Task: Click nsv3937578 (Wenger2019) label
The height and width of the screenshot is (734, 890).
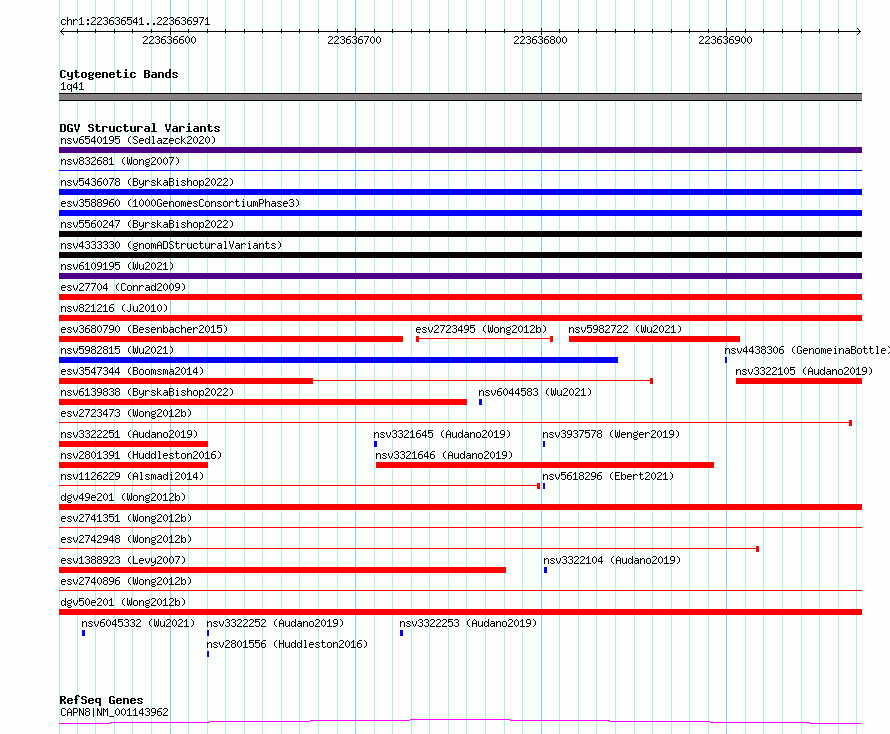Action: pyautogui.click(x=611, y=434)
